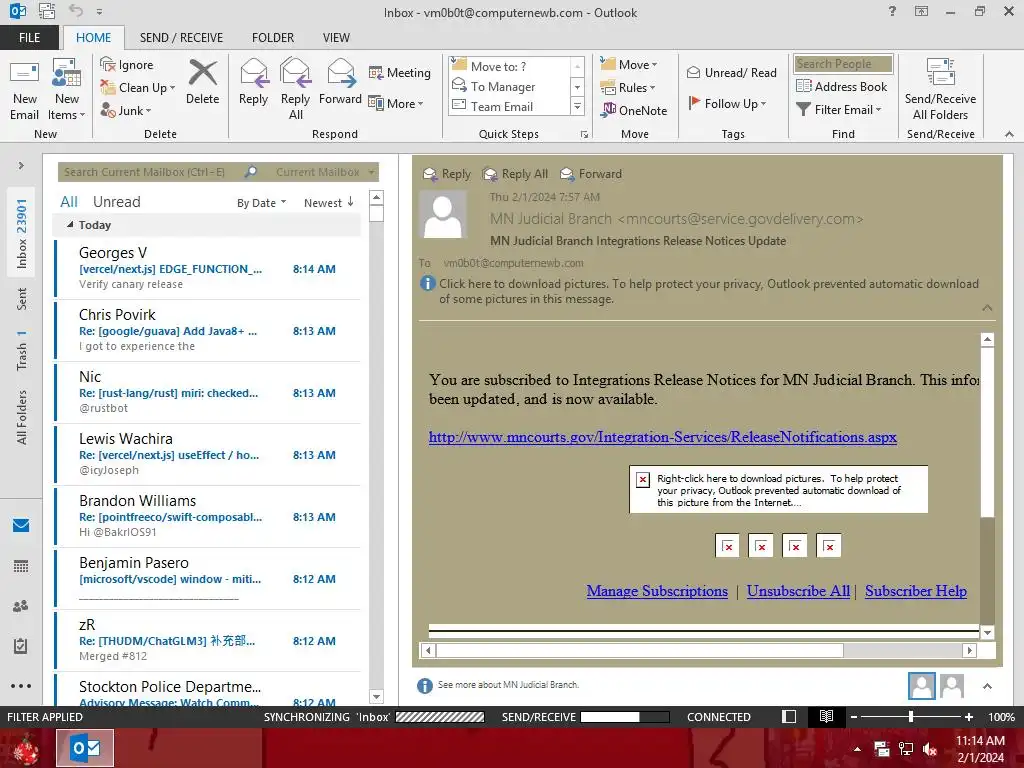1024x768 pixels.
Task: Open the Manage Subscriptions link
Action: (657, 591)
